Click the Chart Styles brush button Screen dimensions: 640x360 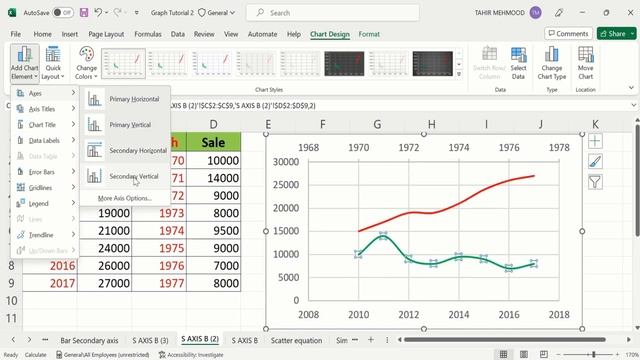[595, 162]
